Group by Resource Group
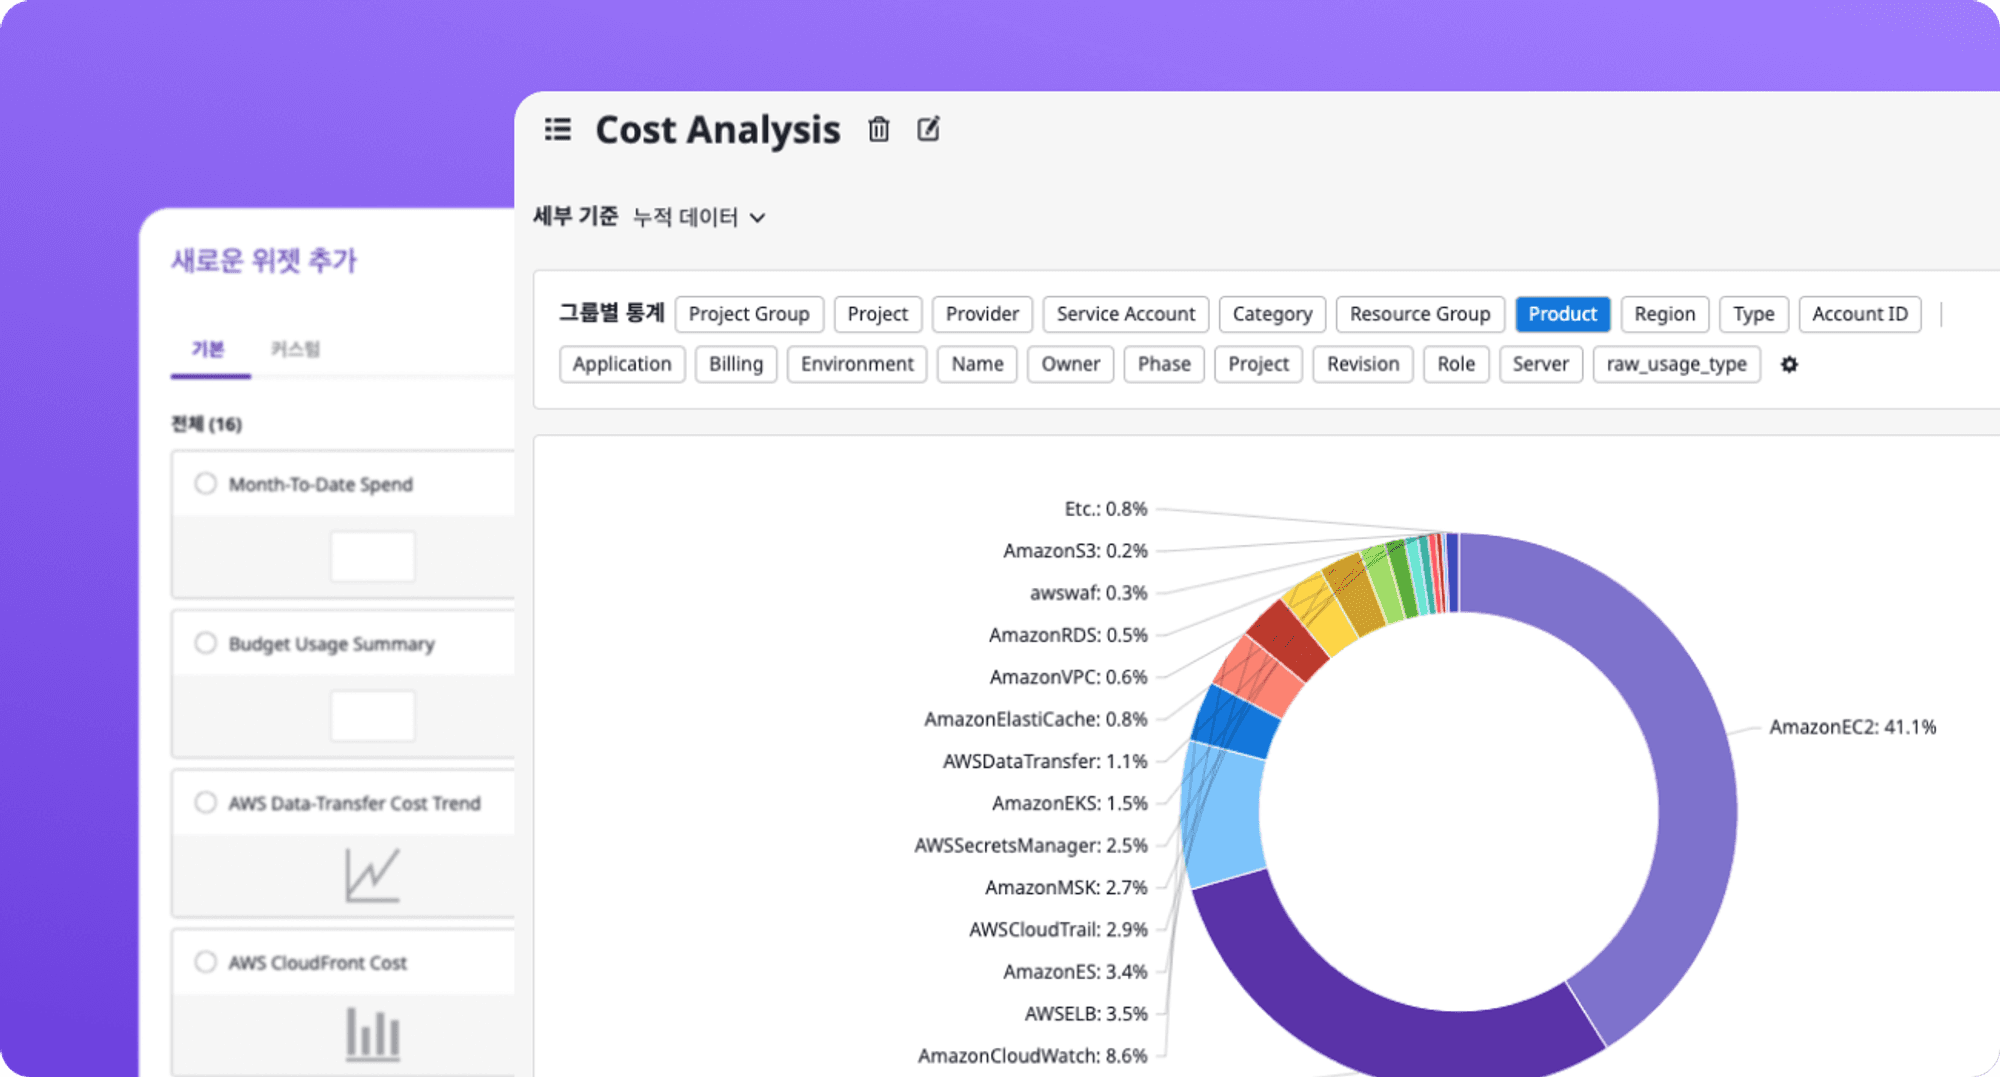This screenshot has width=2000, height=1077. coord(1420,314)
